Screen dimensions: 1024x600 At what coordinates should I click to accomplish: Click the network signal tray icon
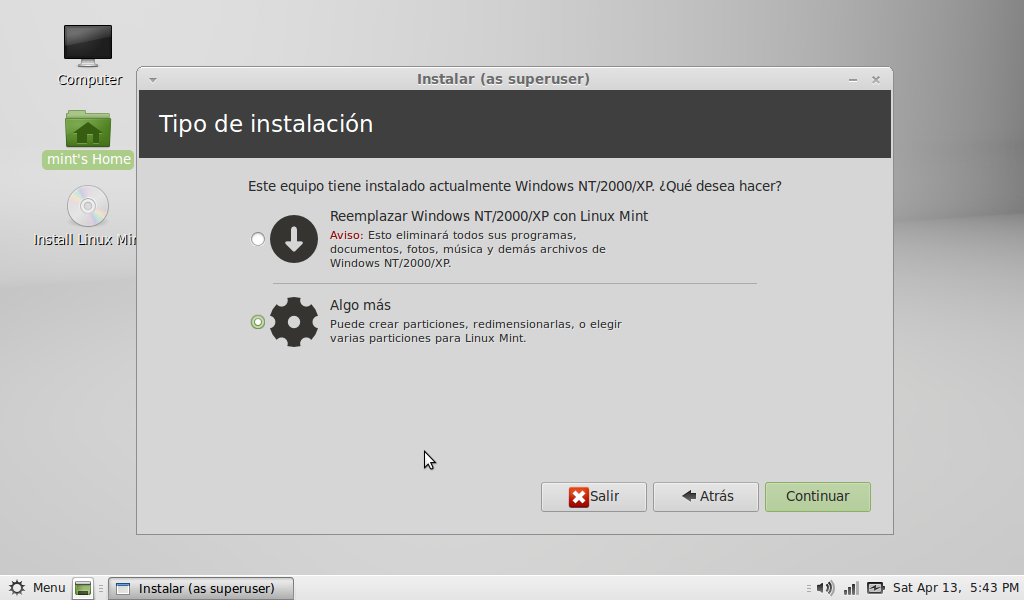point(851,588)
